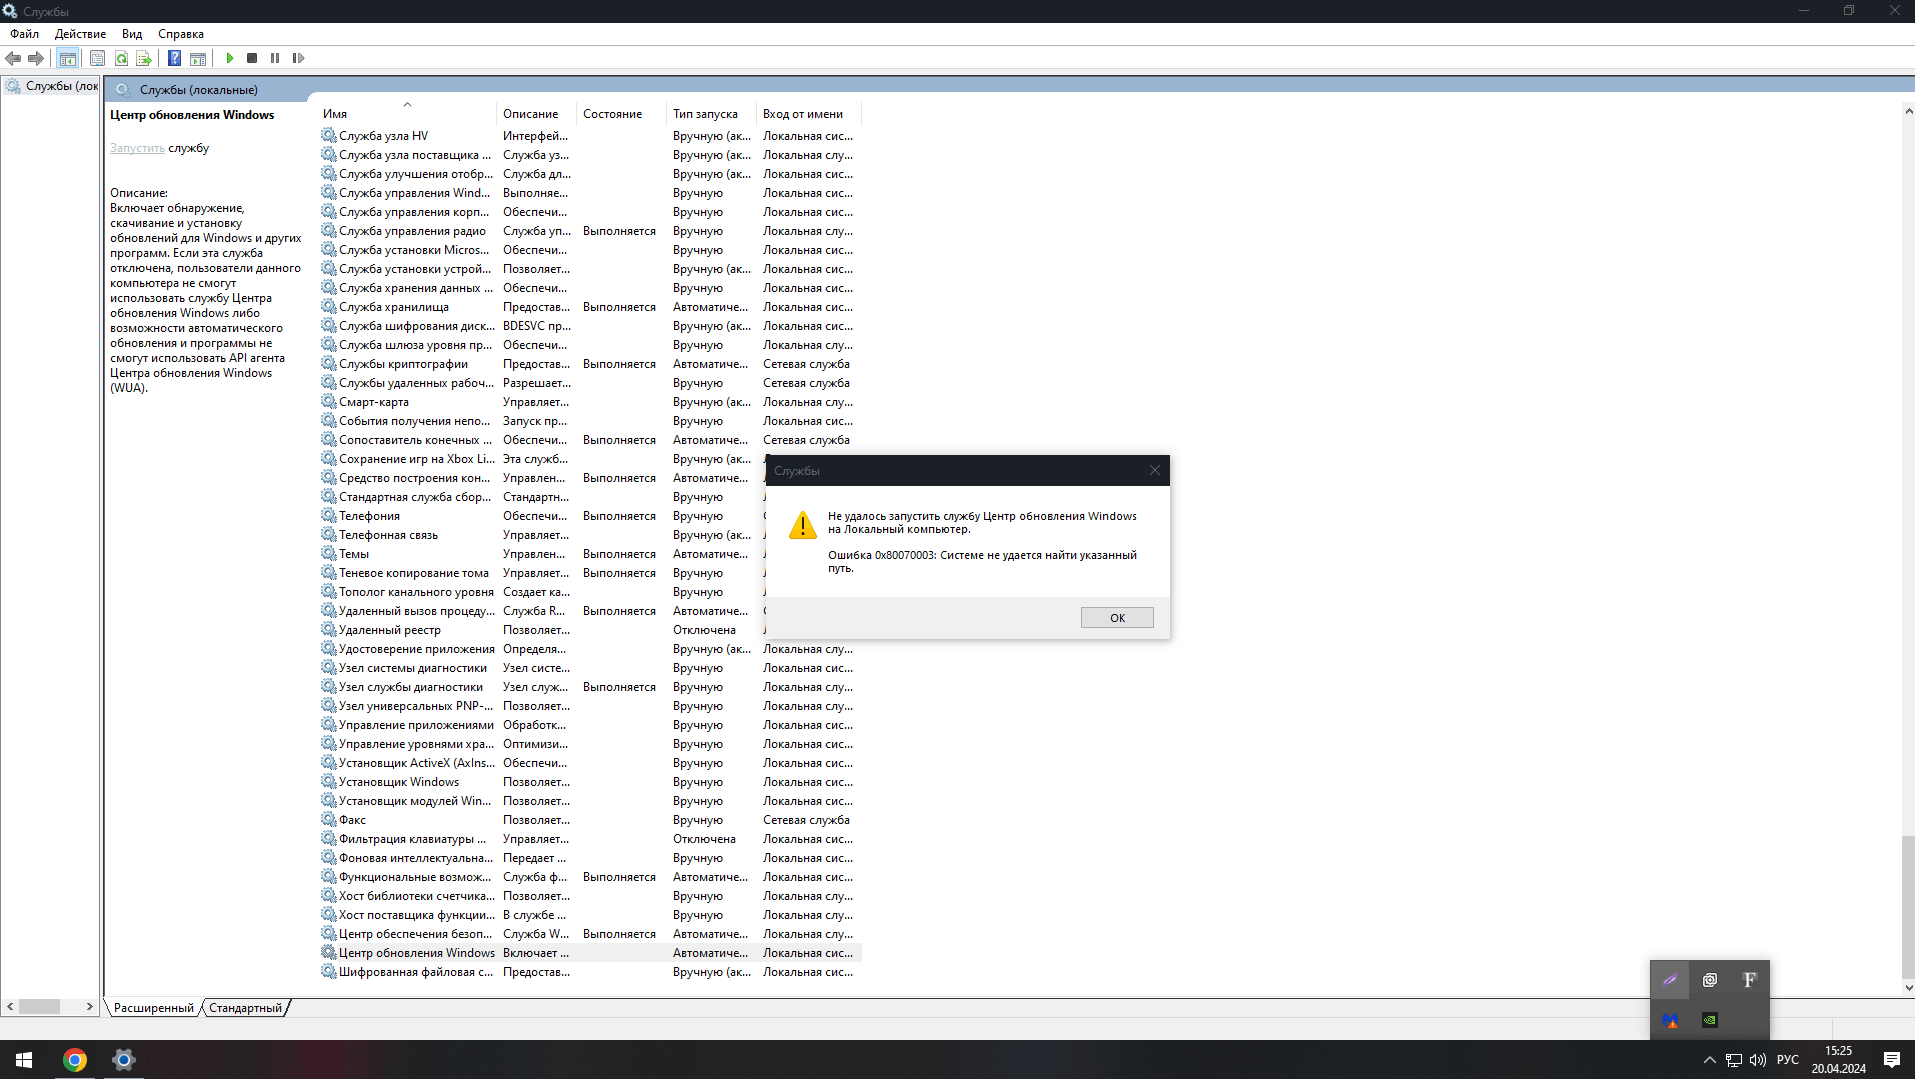Stop service with the square icon

252,58
